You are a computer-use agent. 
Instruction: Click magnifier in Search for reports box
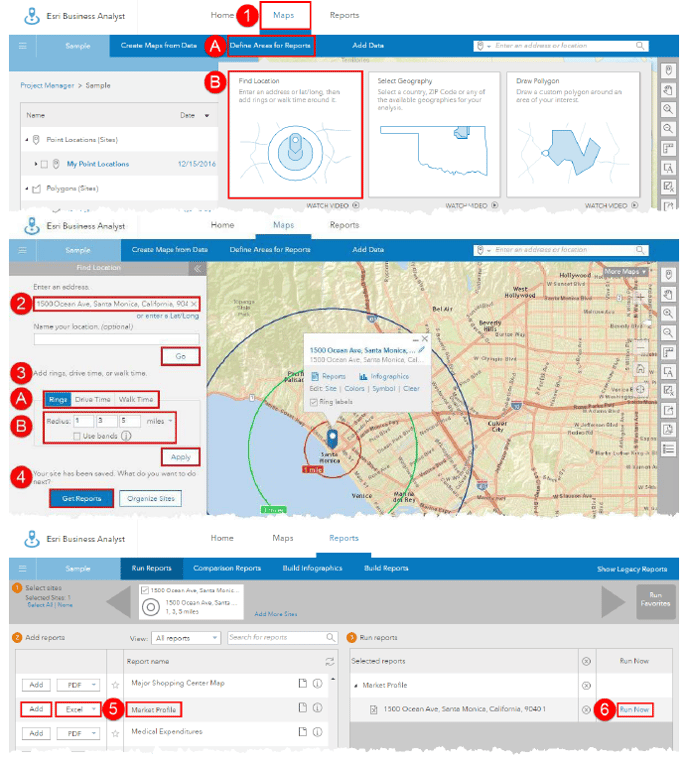click(x=330, y=637)
